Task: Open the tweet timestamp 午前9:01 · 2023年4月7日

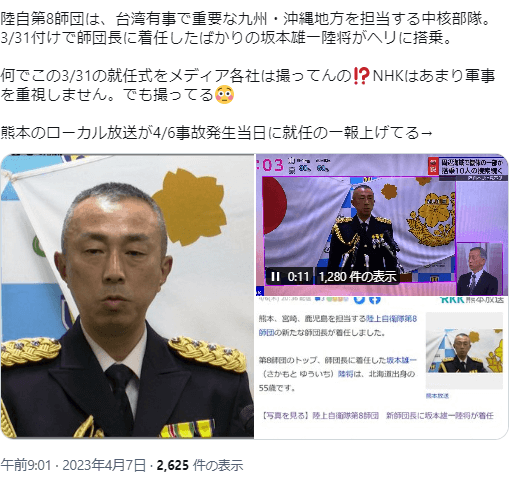Action: click(73, 465)
